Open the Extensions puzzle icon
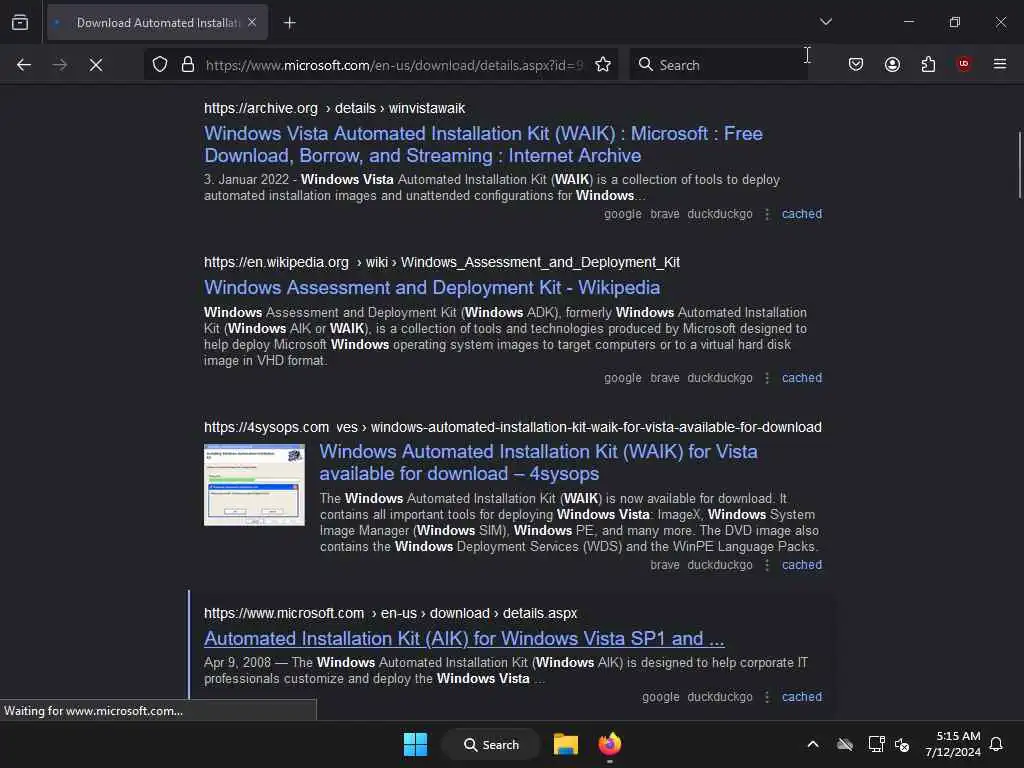 [x=928, y=64]
